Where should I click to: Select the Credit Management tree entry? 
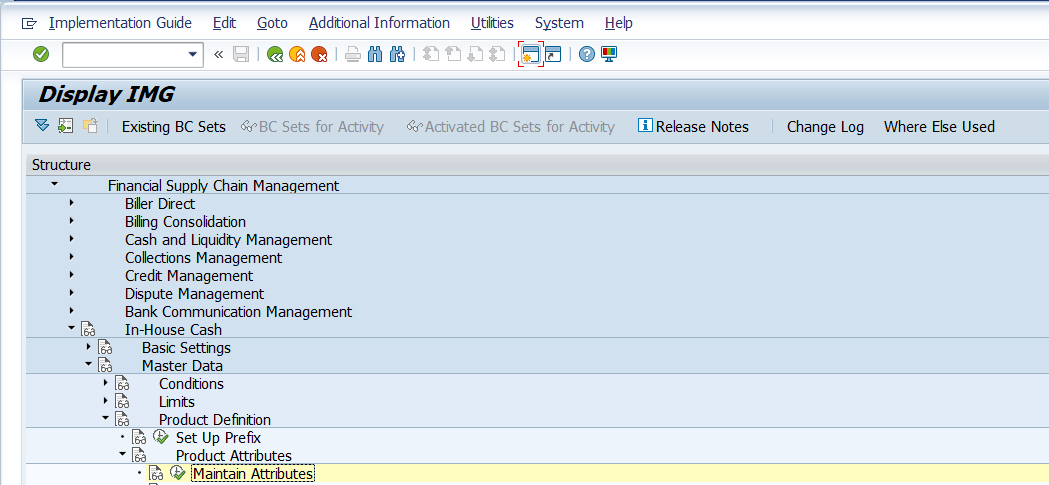pyautogui.click(x=189, y=276)
